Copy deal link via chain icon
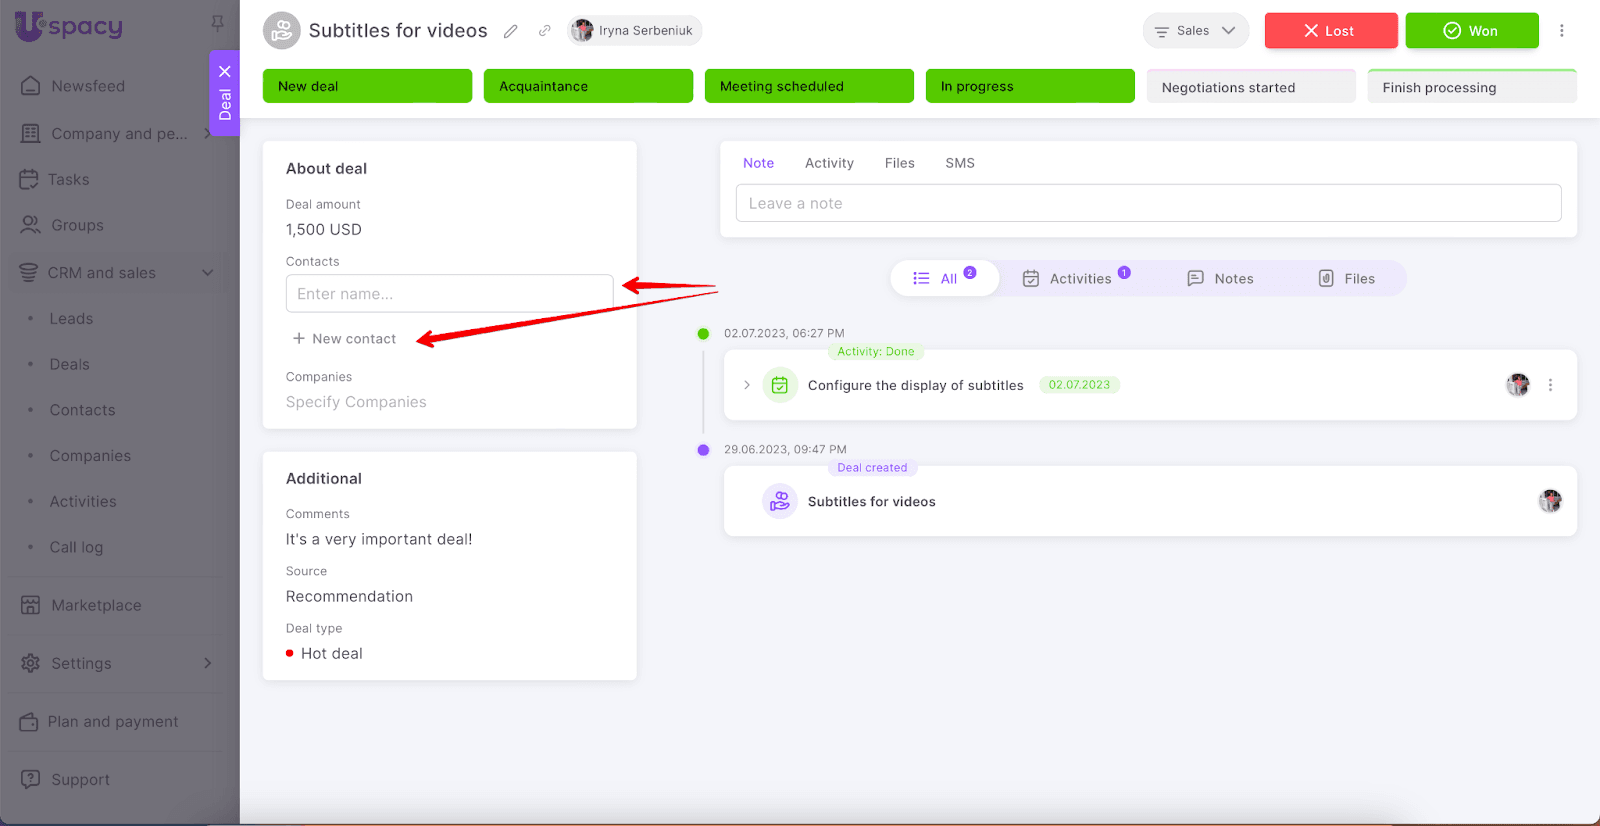The height and width of the screenshot is (826, 1600). coord(545,31)
